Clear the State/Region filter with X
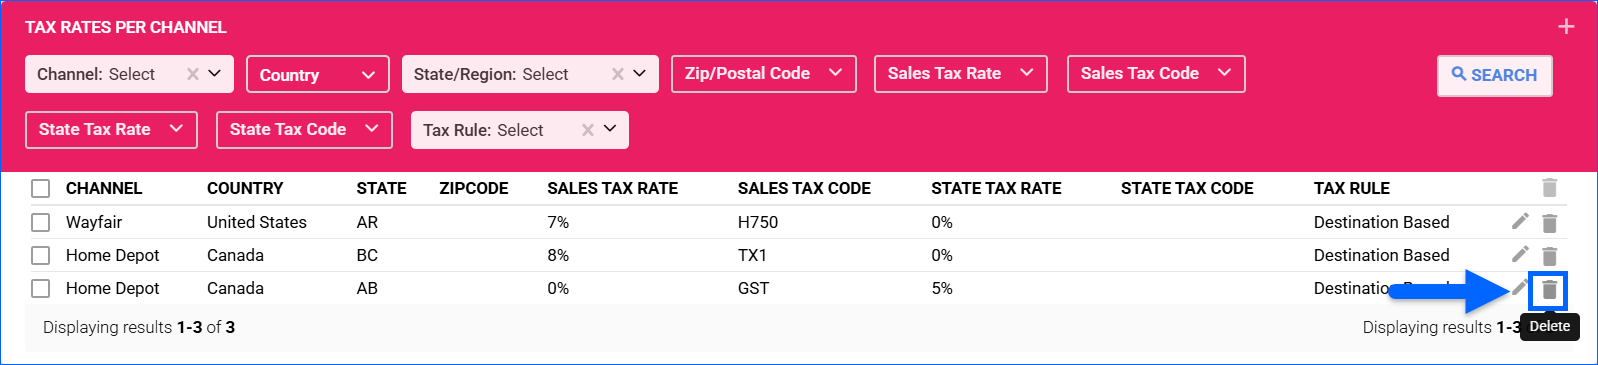 pyautogui.click(x=618, y=74)
